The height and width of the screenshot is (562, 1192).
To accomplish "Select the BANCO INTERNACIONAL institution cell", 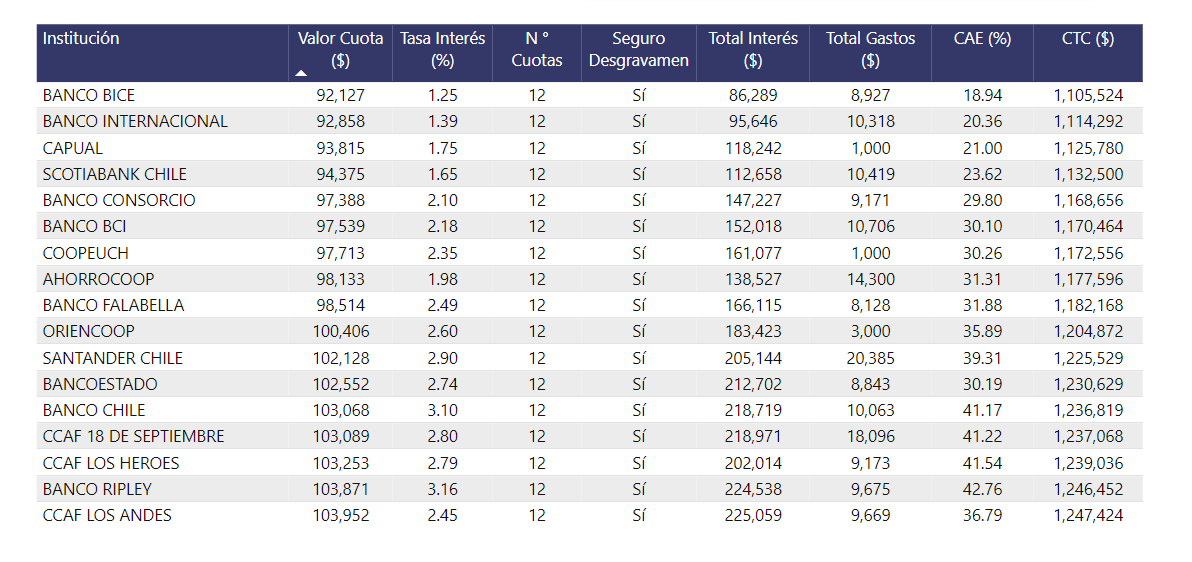I will 135,122.
